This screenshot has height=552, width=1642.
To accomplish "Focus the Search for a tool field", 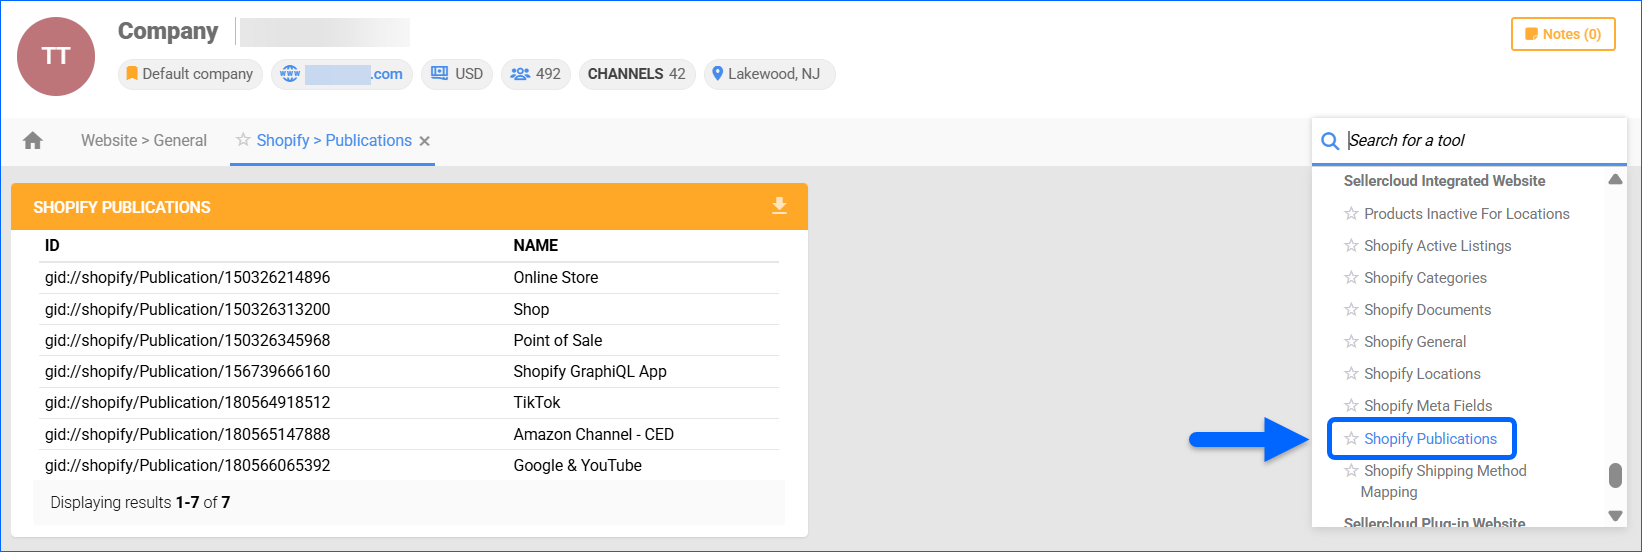I will [1480, 141].
